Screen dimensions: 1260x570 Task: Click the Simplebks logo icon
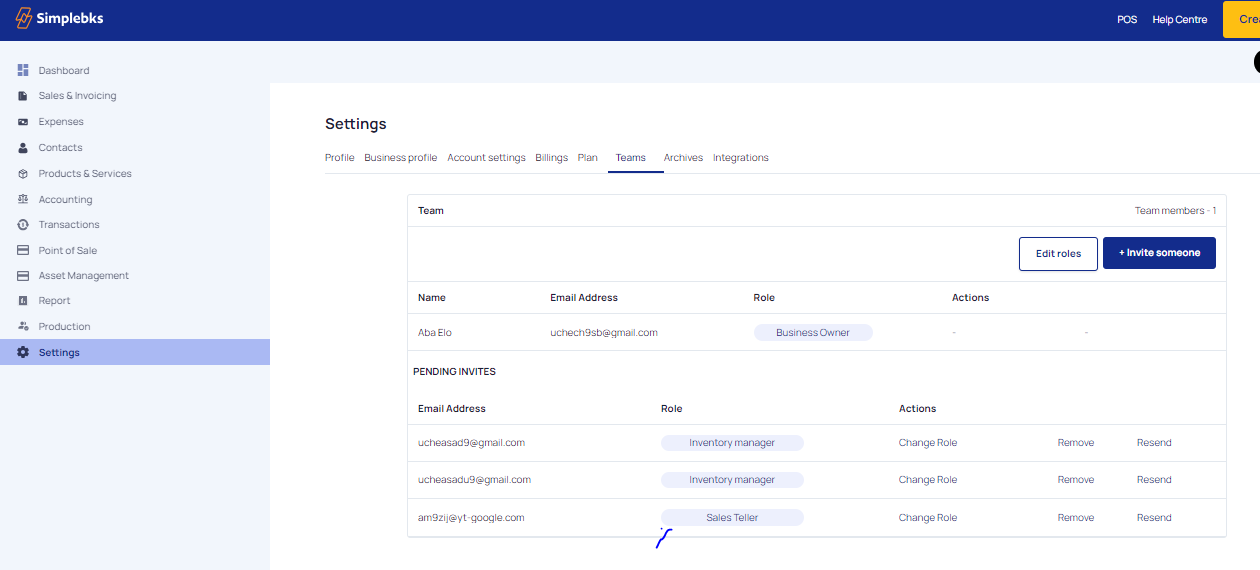pyautogui.click(x=23, y=18)
